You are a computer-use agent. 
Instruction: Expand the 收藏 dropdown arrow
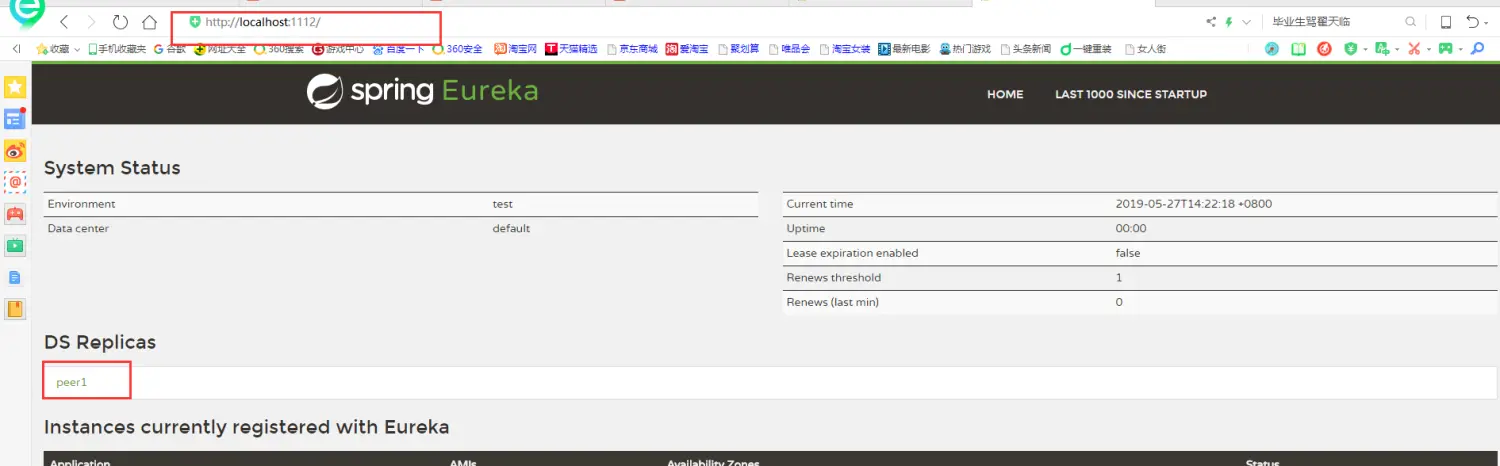(77, 49)
